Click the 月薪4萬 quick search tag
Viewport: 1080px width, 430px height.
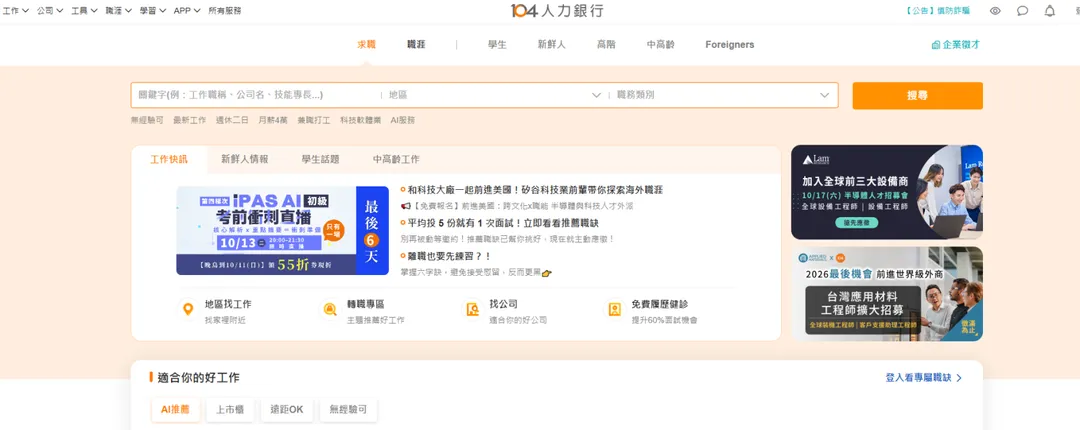click(x=273, y=120)
